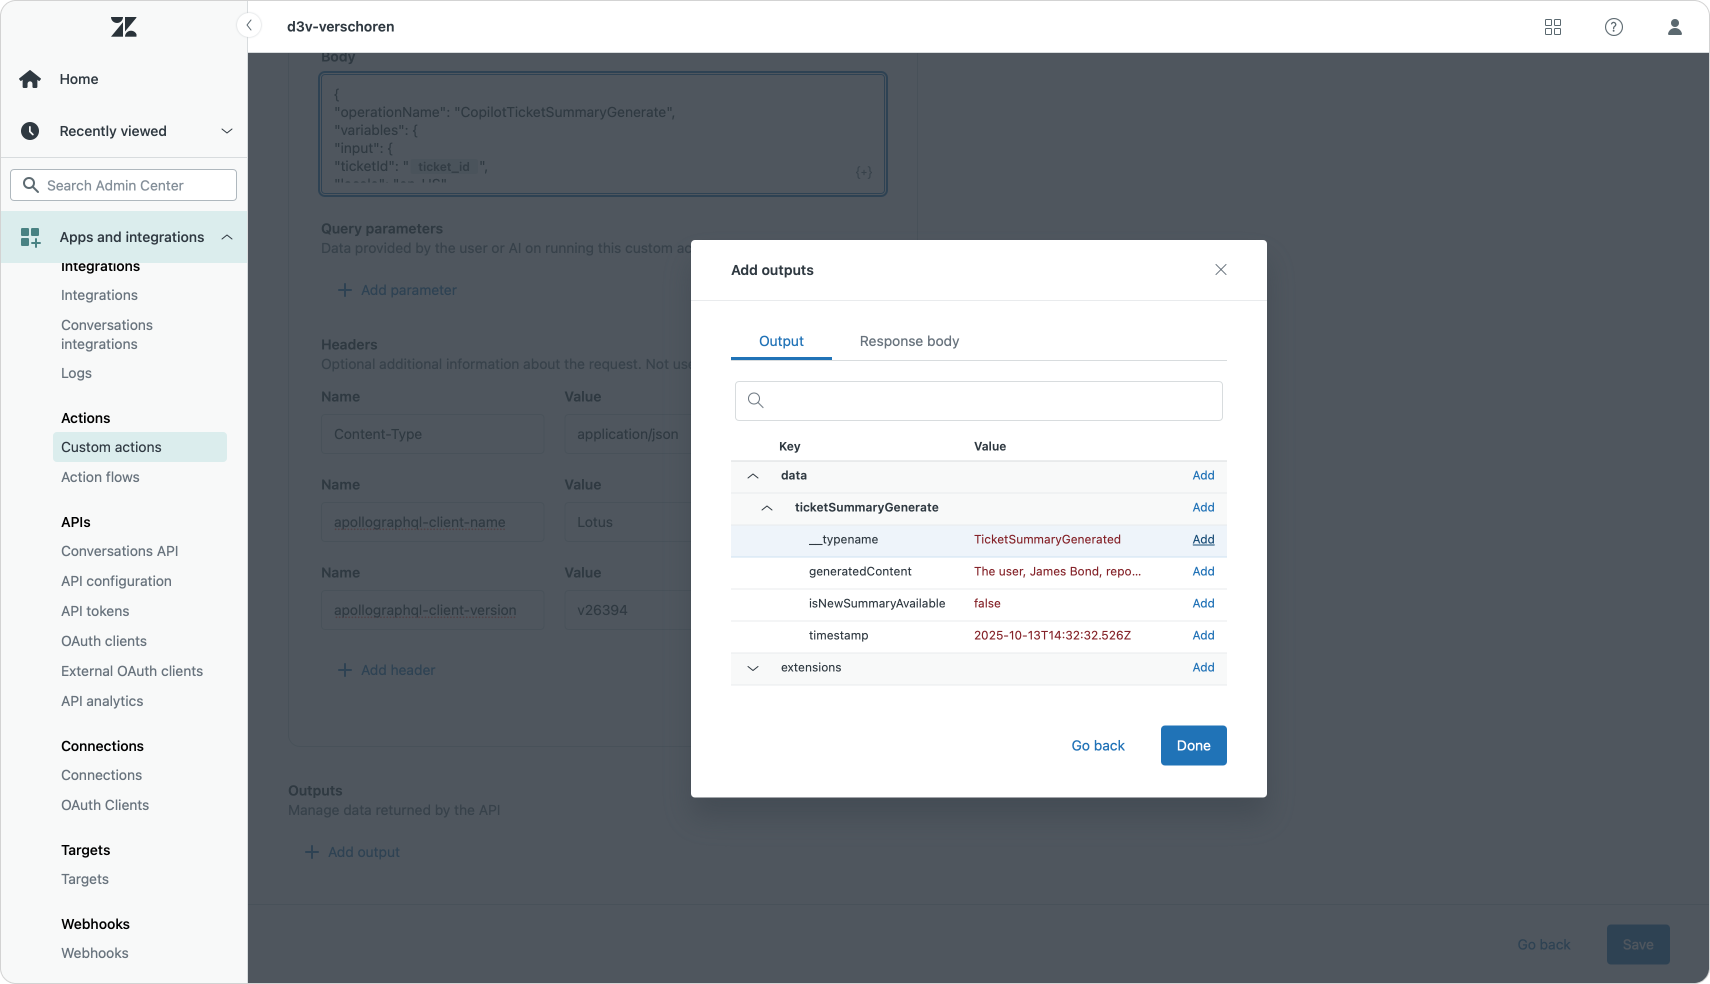Click the Recently viewed clock icon
1710x984 pixels.
(30, 131)
